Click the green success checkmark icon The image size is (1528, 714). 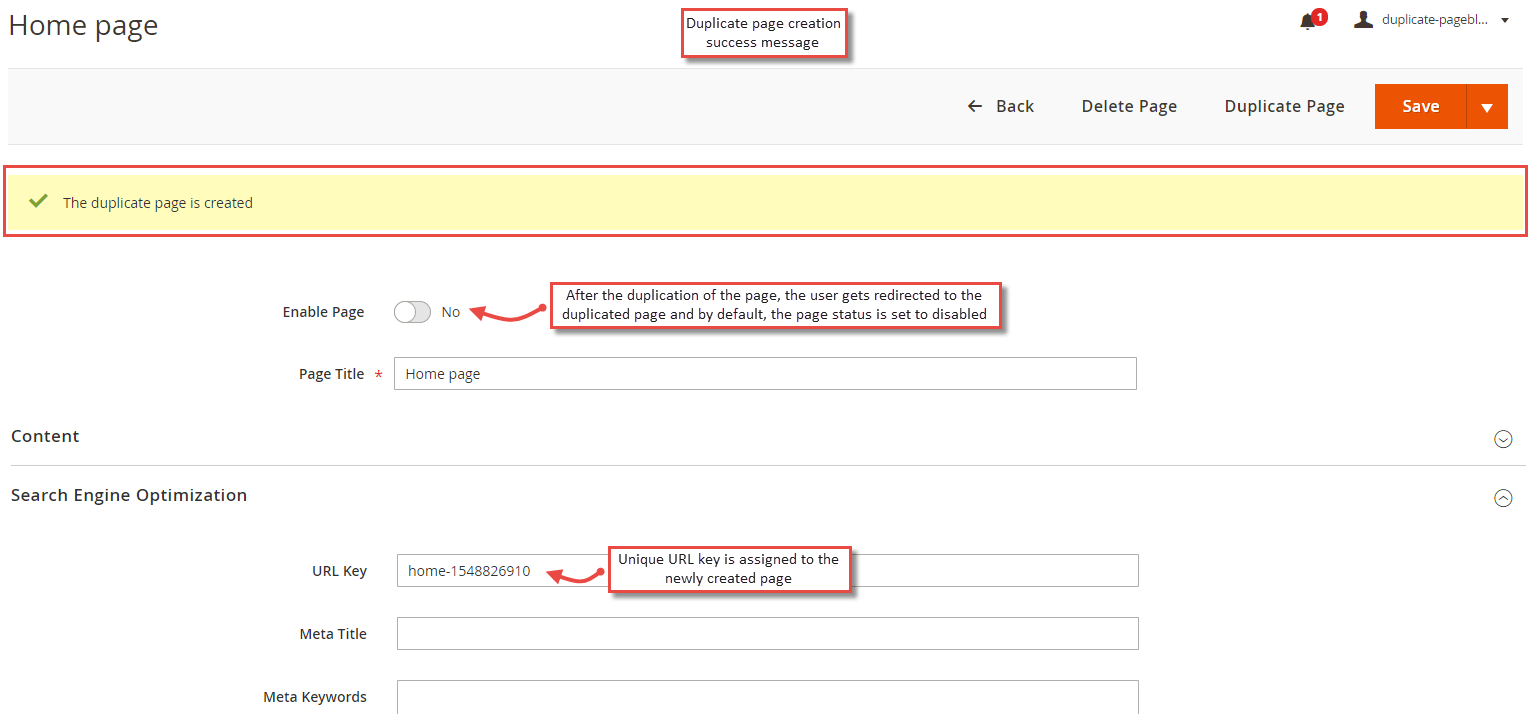pyautogui.click(x=38, y=200)
